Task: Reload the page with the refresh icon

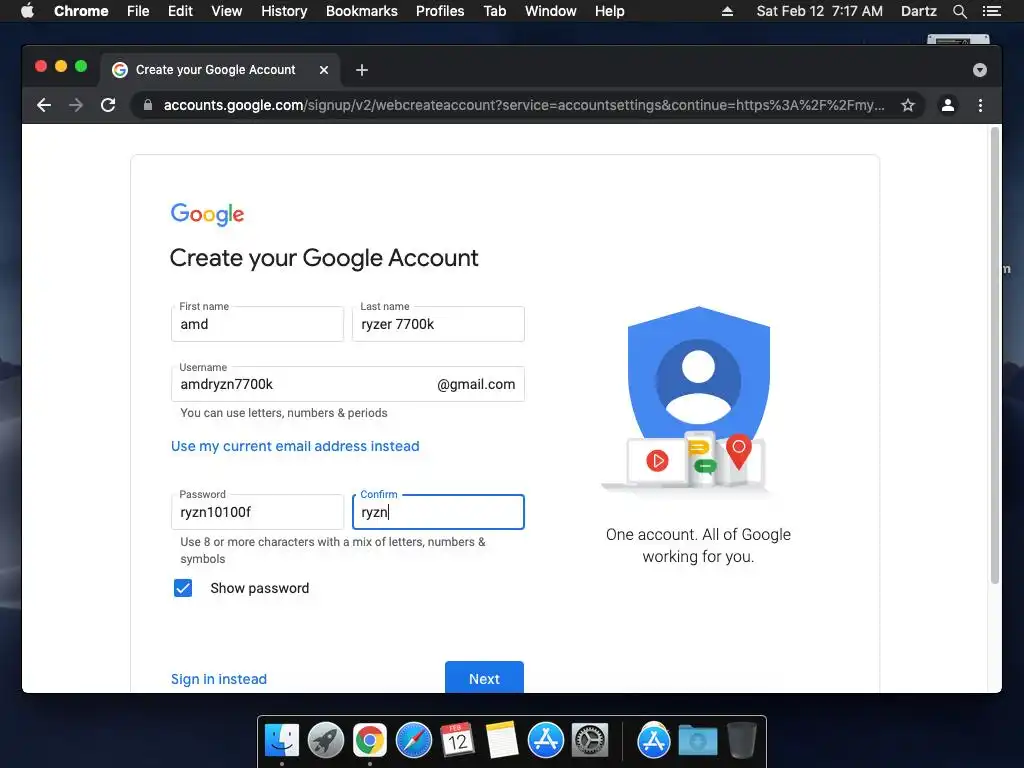Action: (108, 105)
